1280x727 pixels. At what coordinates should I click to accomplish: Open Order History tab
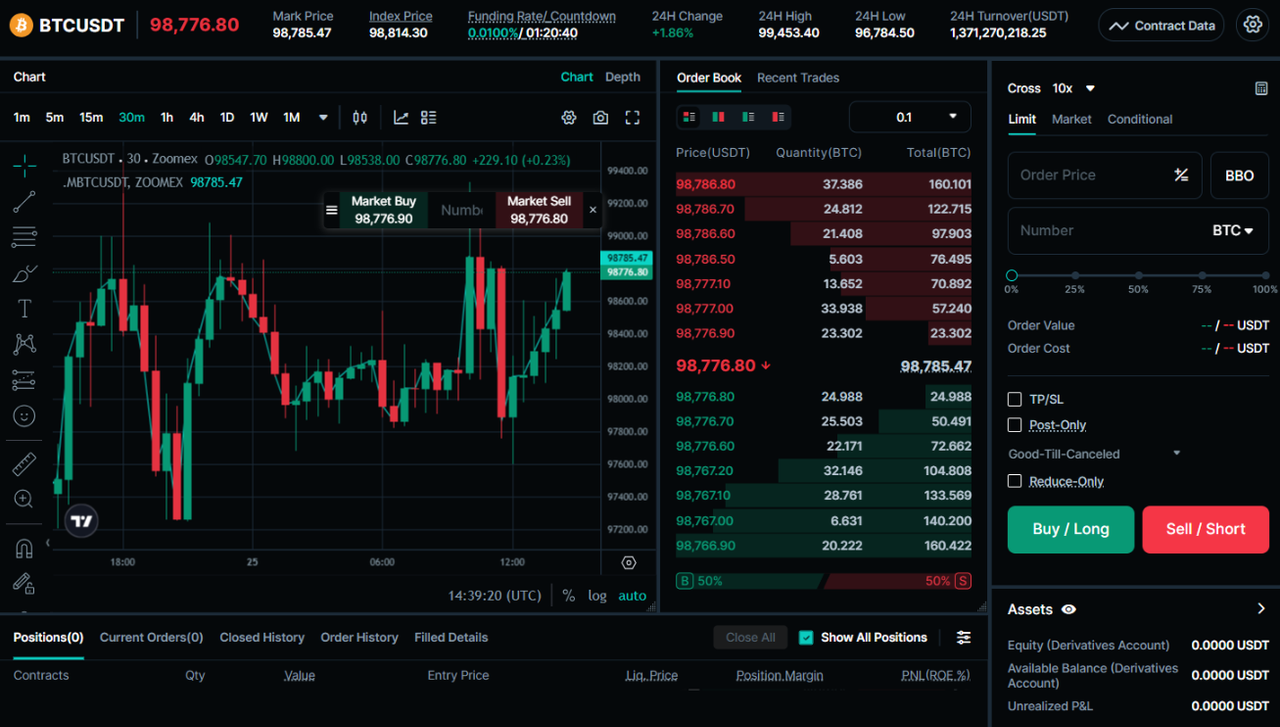click(x=359, y=637)
